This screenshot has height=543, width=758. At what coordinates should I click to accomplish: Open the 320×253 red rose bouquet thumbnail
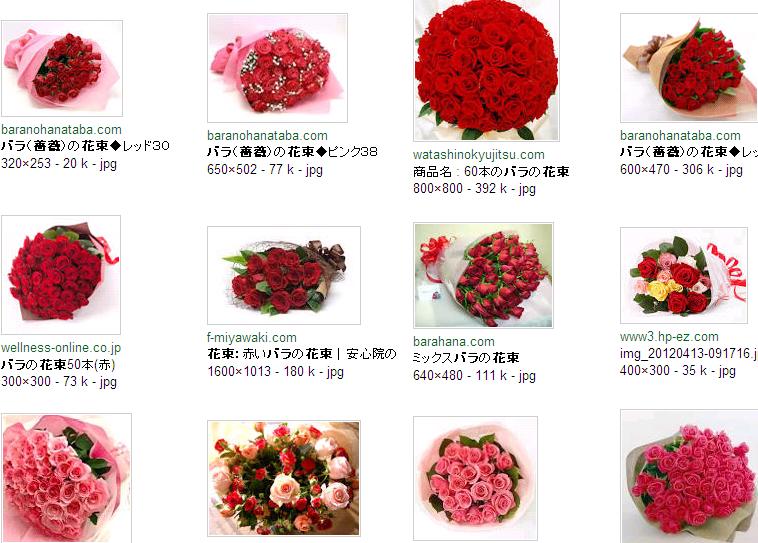click(62, 68)
